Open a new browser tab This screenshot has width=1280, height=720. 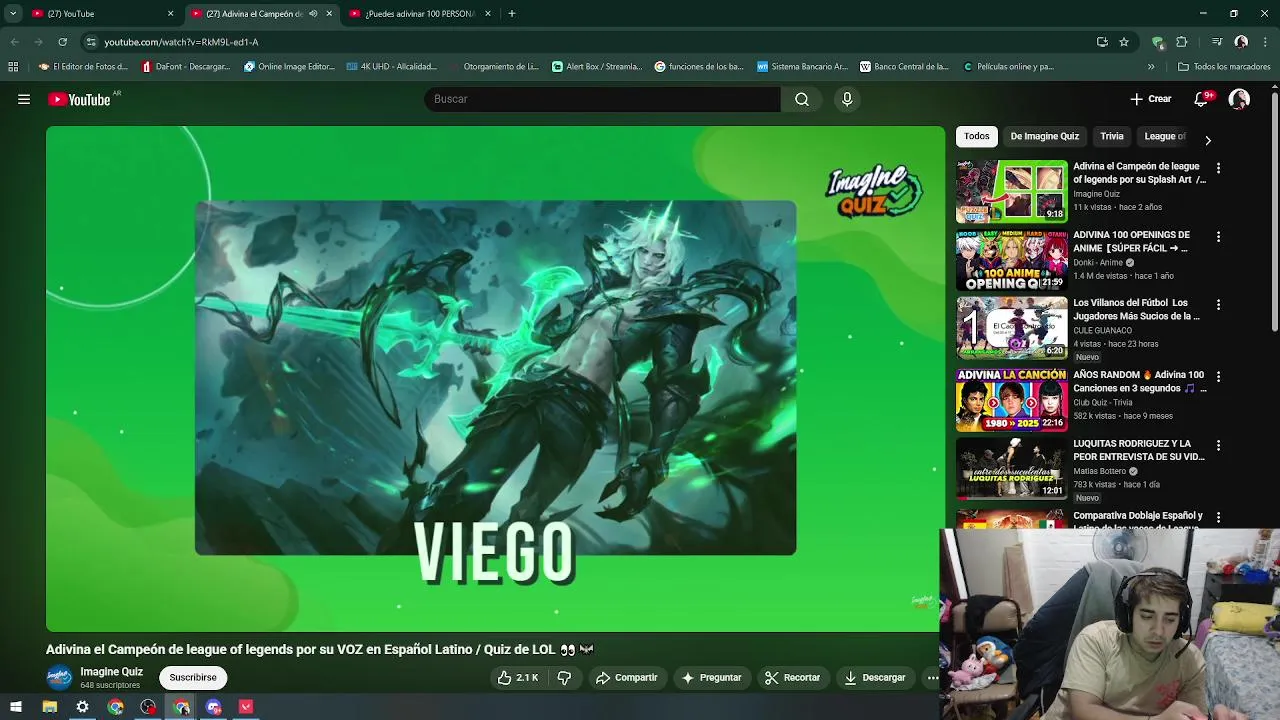(511, 14)
